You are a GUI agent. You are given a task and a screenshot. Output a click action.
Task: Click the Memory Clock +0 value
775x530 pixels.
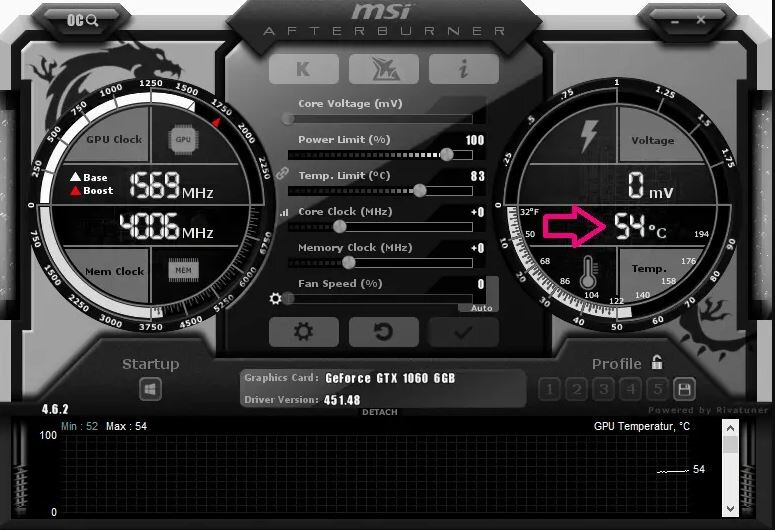(x=477, y=248)
